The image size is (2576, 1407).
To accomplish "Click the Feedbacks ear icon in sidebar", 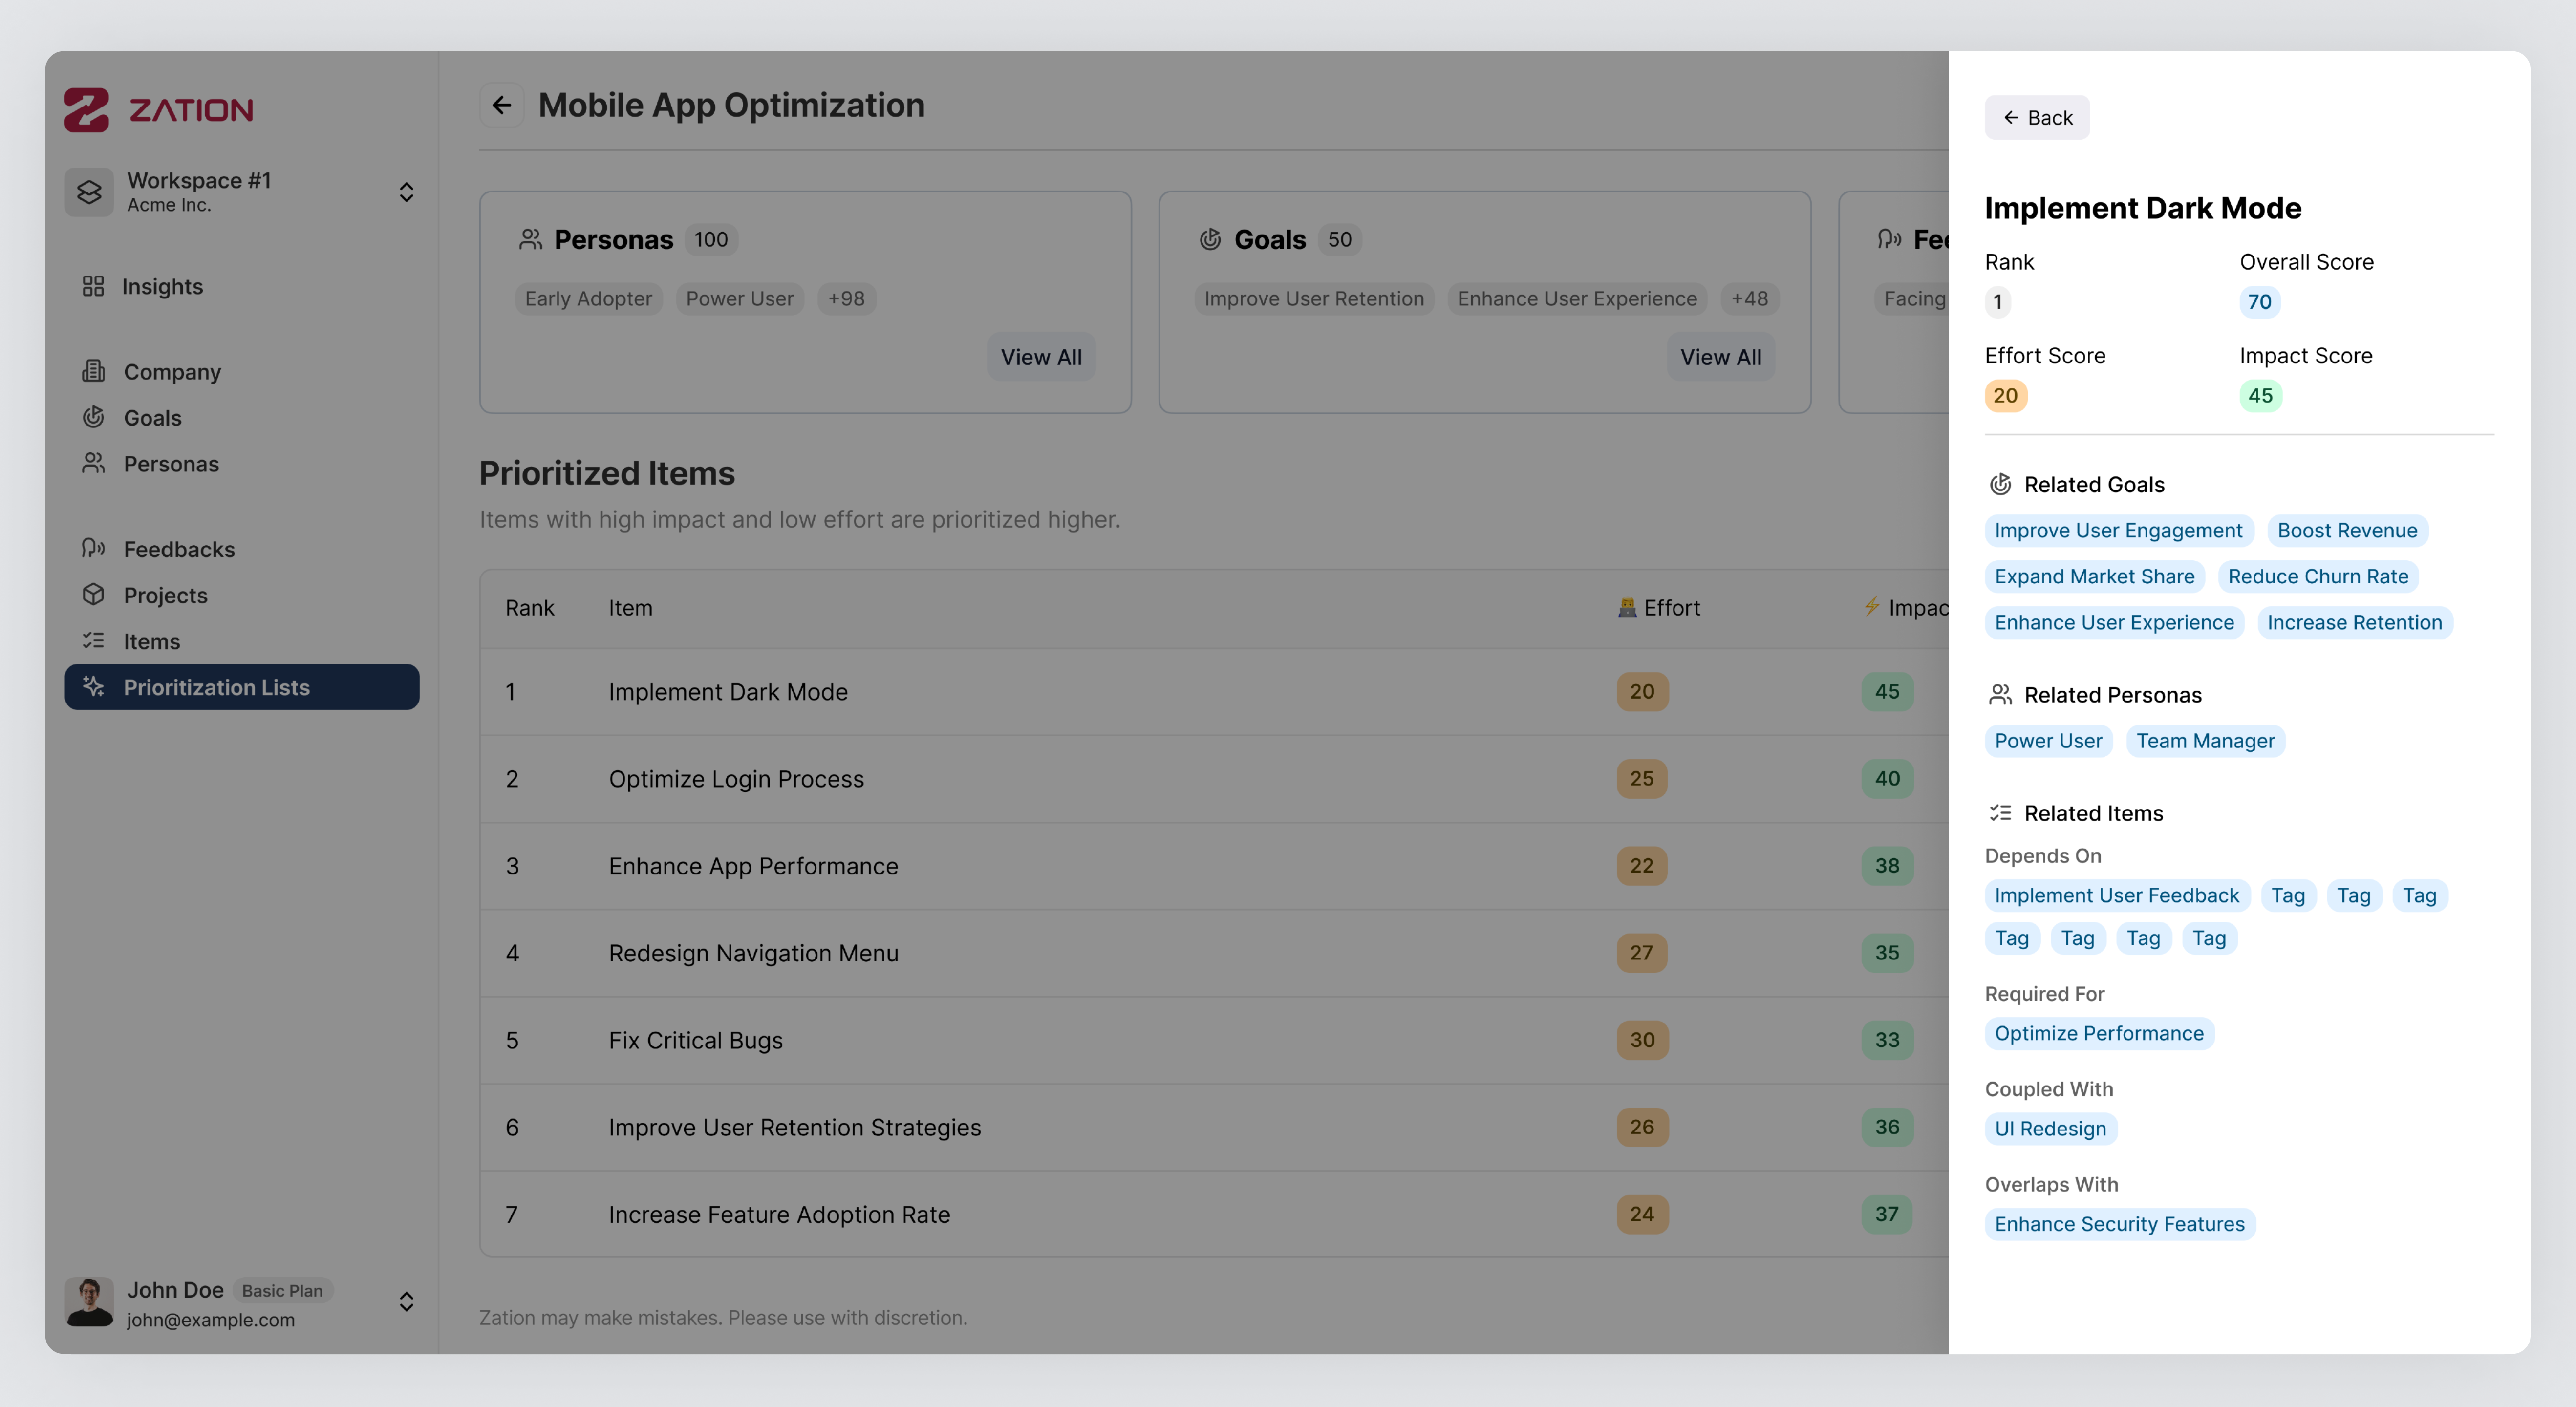I will (93, 548).
